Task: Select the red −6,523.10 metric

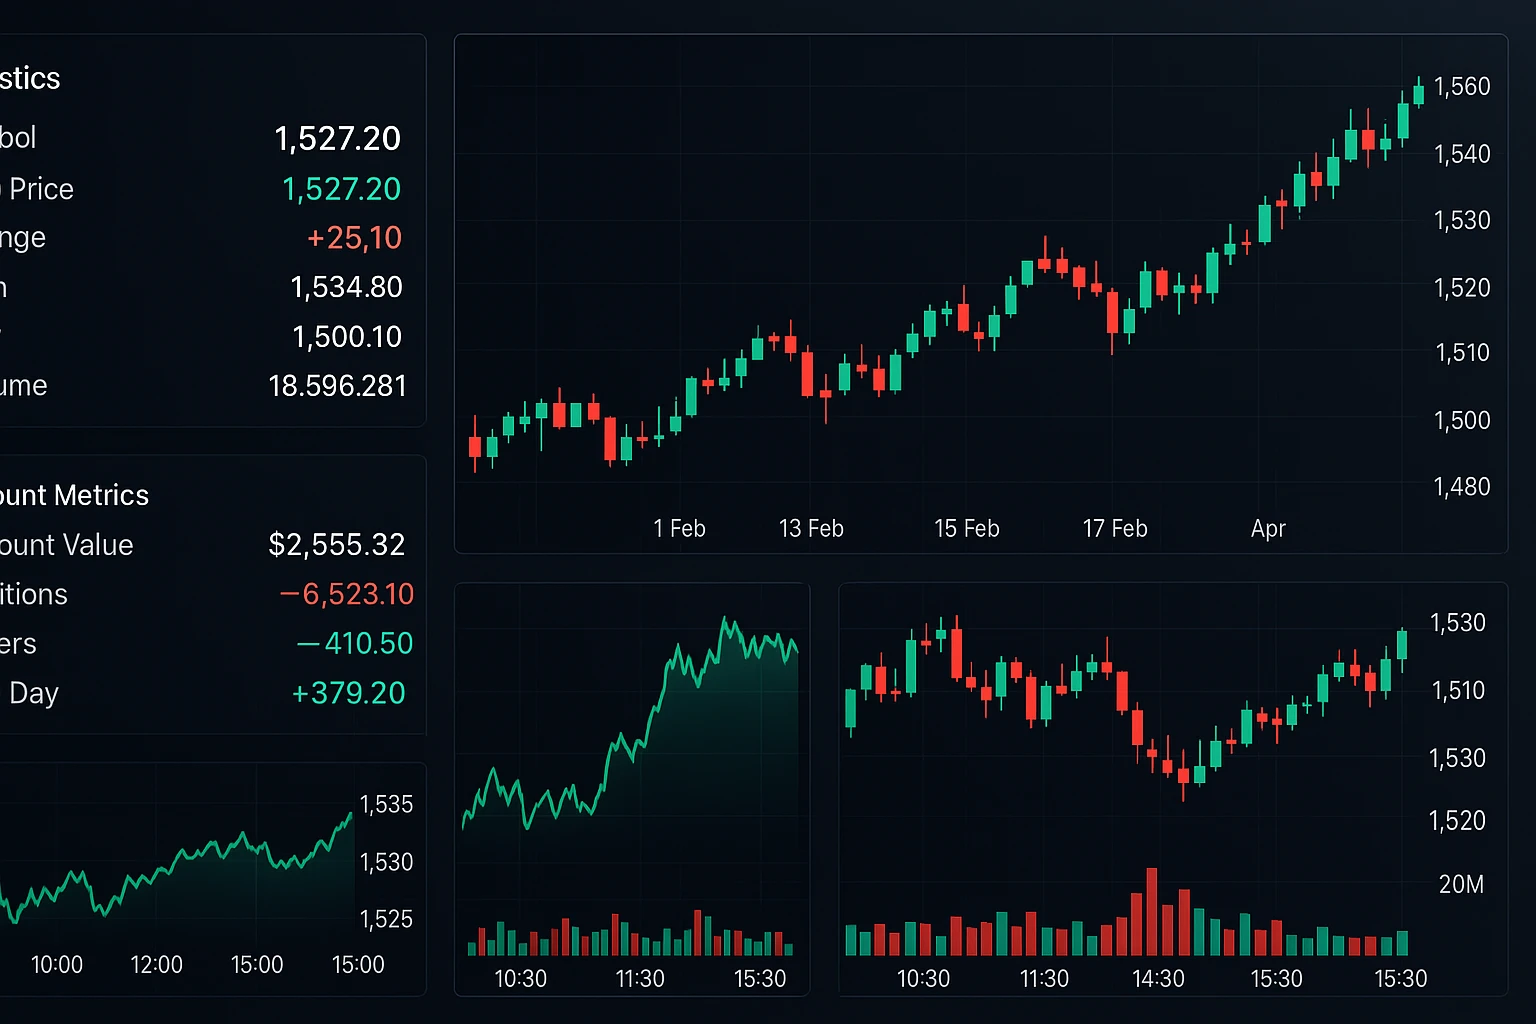Action: pyautogui.click(x=347, y=594)
